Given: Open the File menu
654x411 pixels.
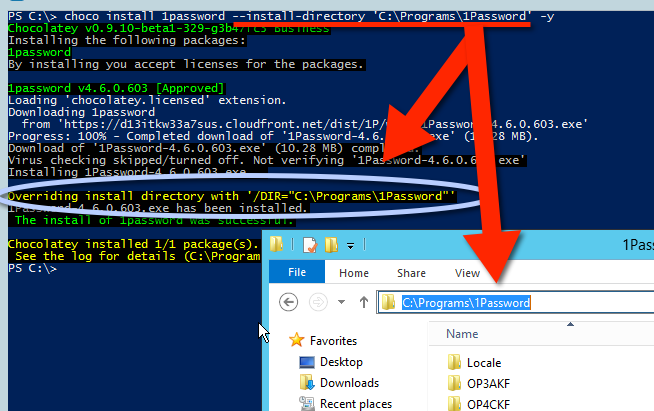Looking at the screenshot, I should (297, 272).
